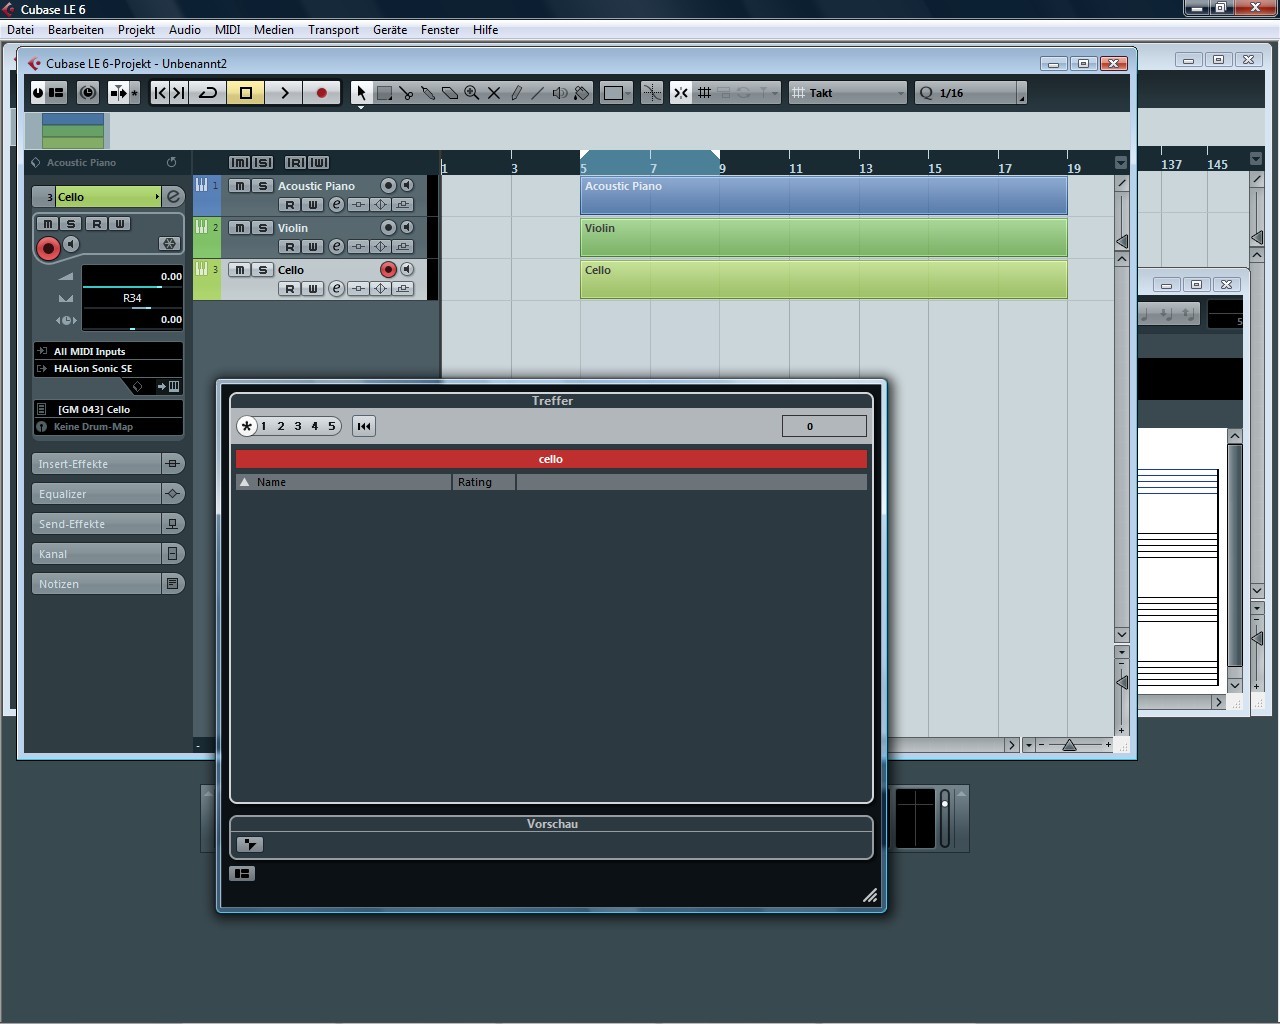
Task: Open the MIDI menu
Action: click(x=228, y=30)
